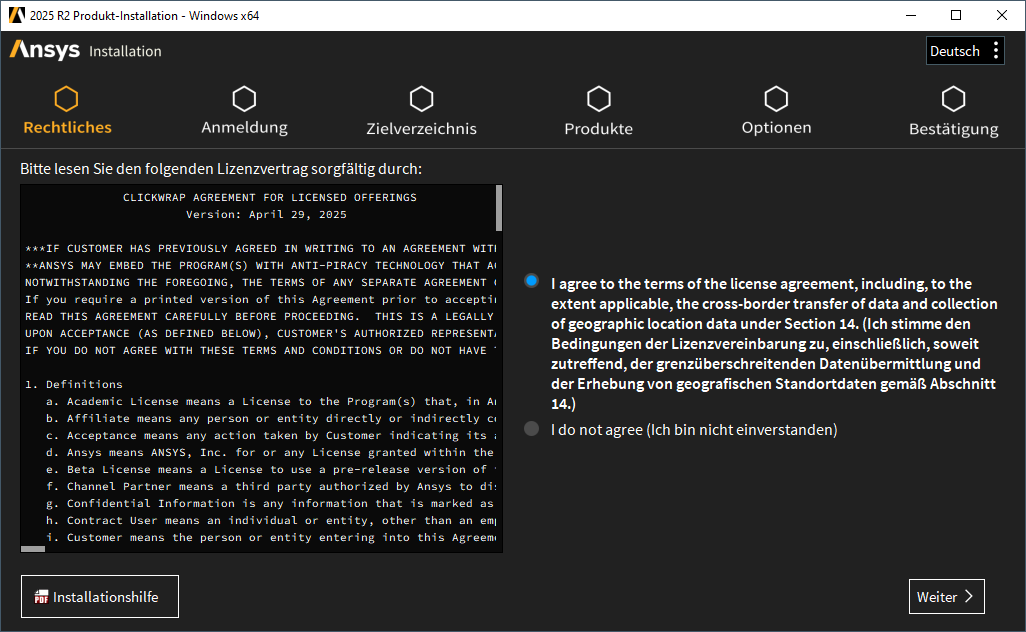Click the 'Bitte lesen Sie den folgenden Lizenzvertrag' prompt

(221, 169)
